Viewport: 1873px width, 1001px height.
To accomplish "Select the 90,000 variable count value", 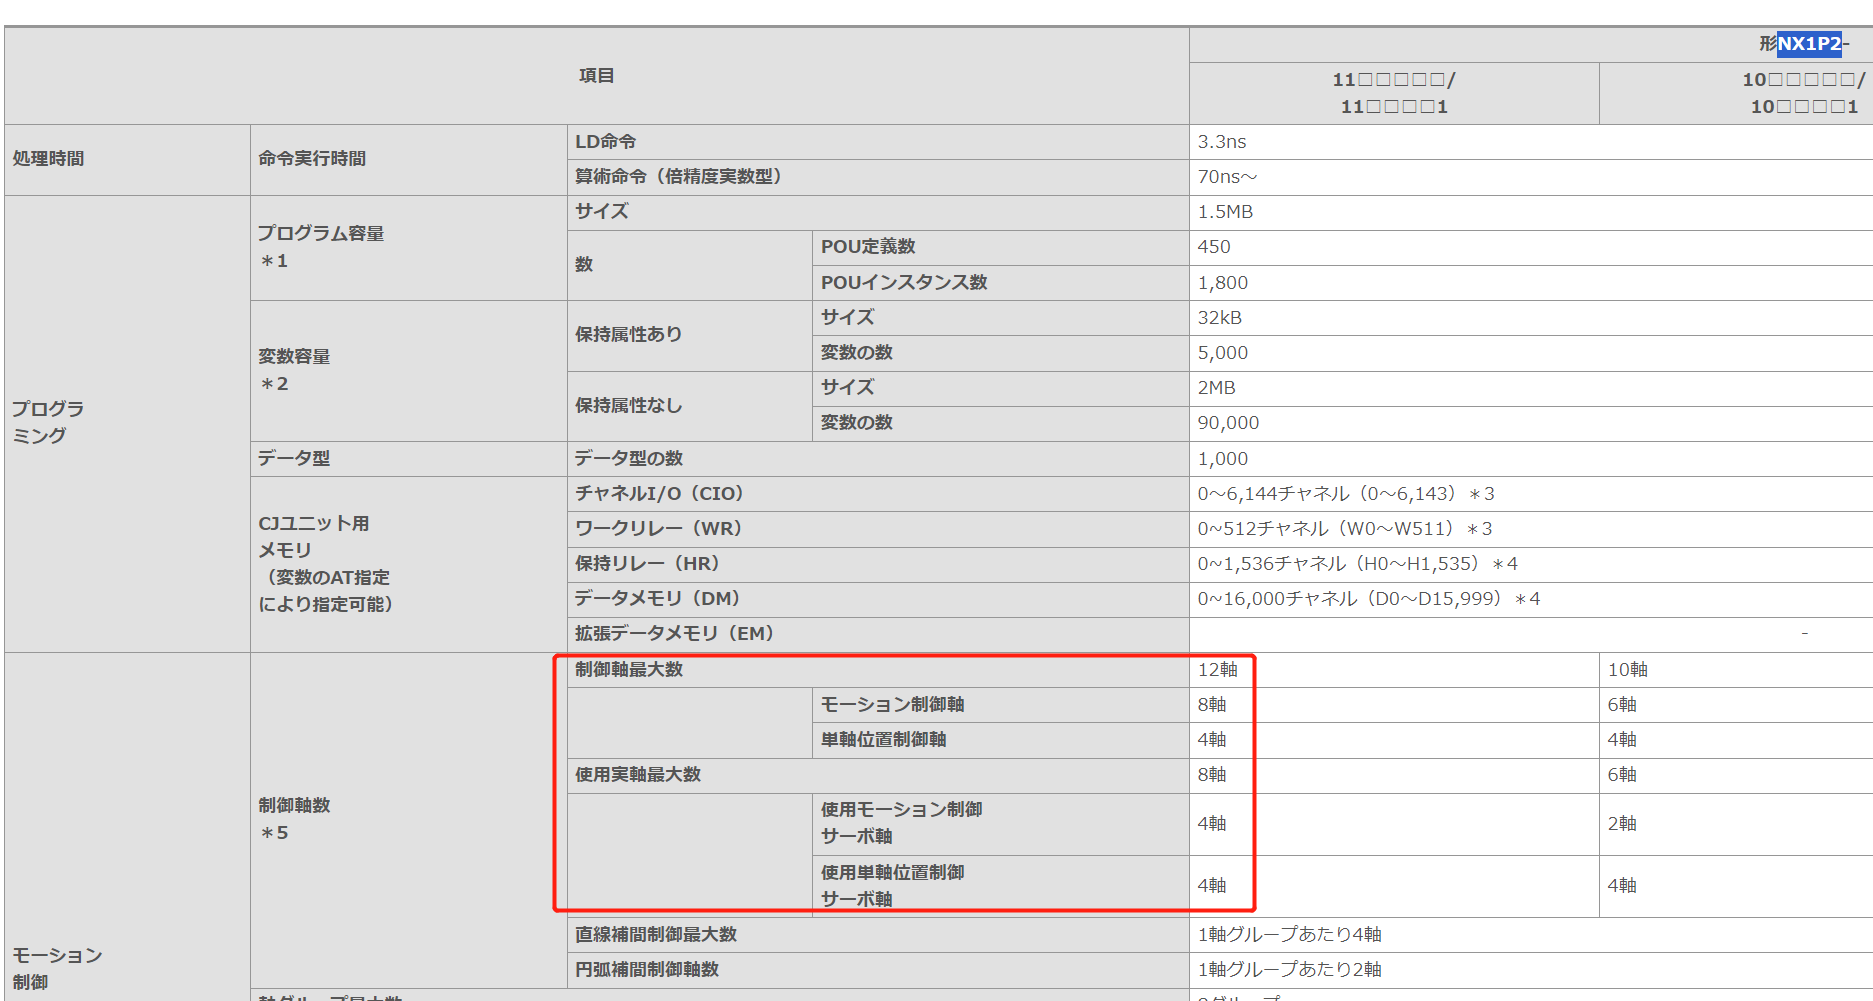I will (x=1228, y=423).
